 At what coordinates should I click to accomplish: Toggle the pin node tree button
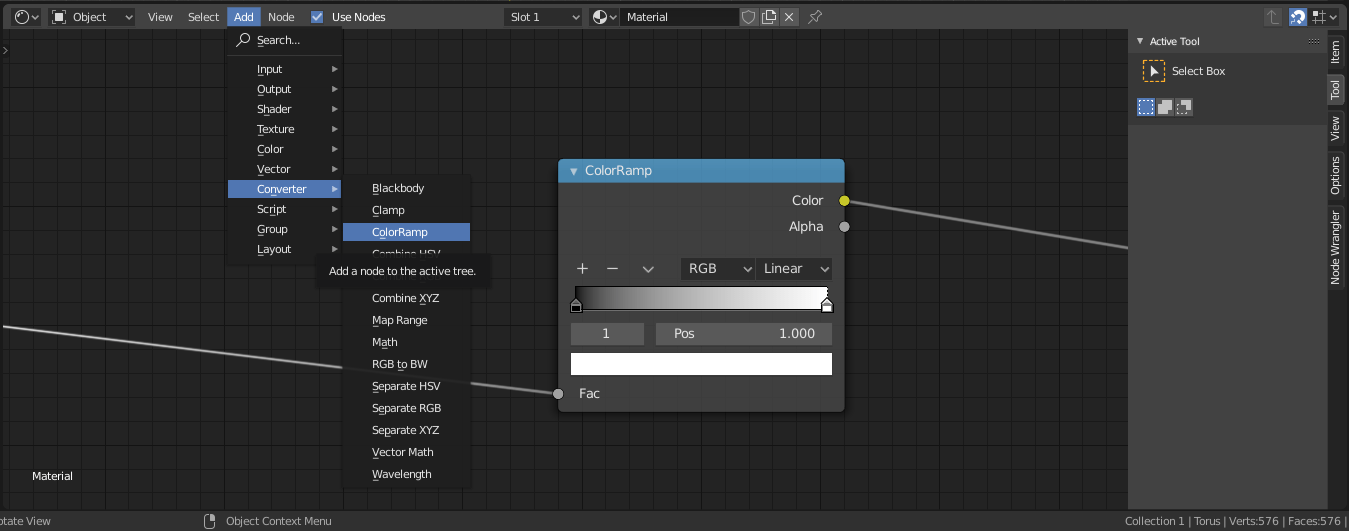[x=815, y=17]
